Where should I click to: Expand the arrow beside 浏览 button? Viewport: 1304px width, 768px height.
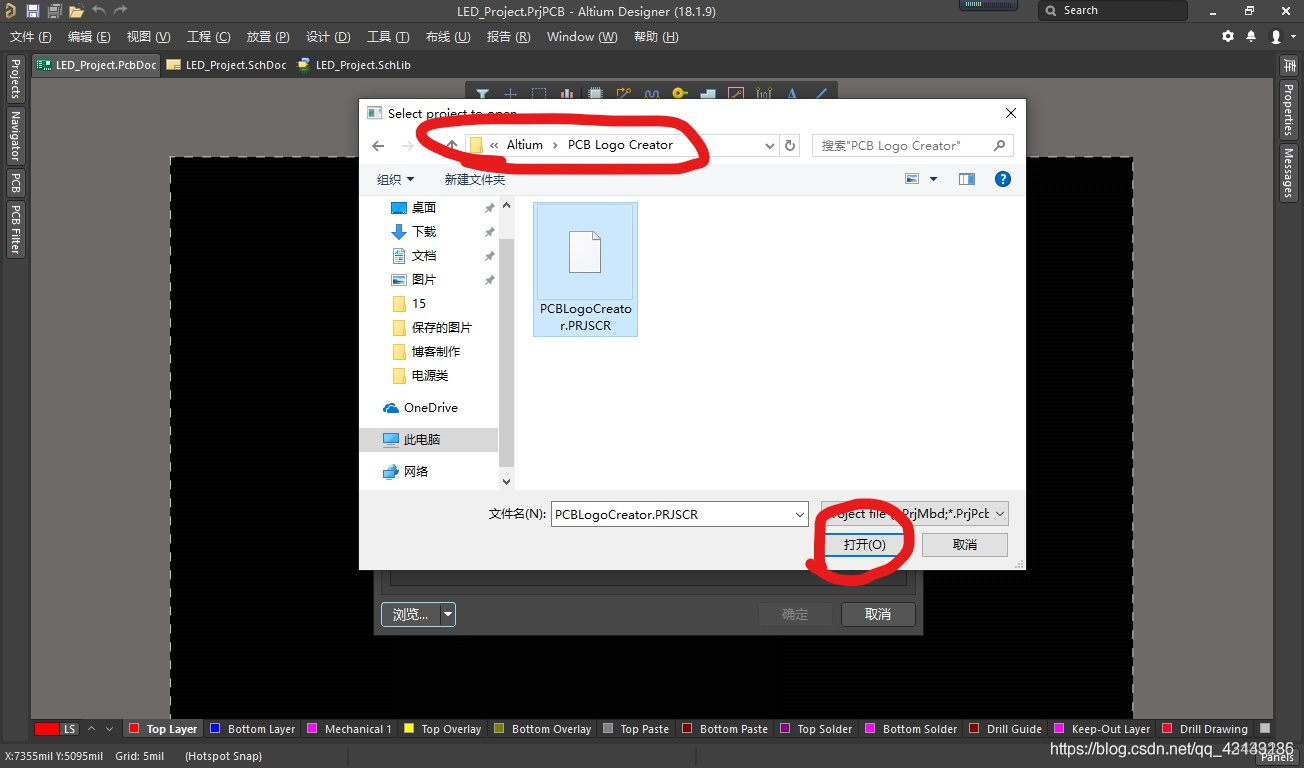pos(448,614)
